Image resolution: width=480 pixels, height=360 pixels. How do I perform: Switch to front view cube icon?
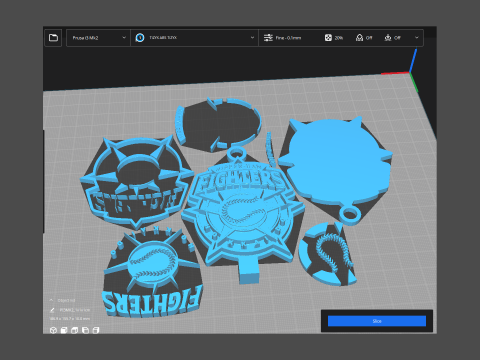coord(64,330)
